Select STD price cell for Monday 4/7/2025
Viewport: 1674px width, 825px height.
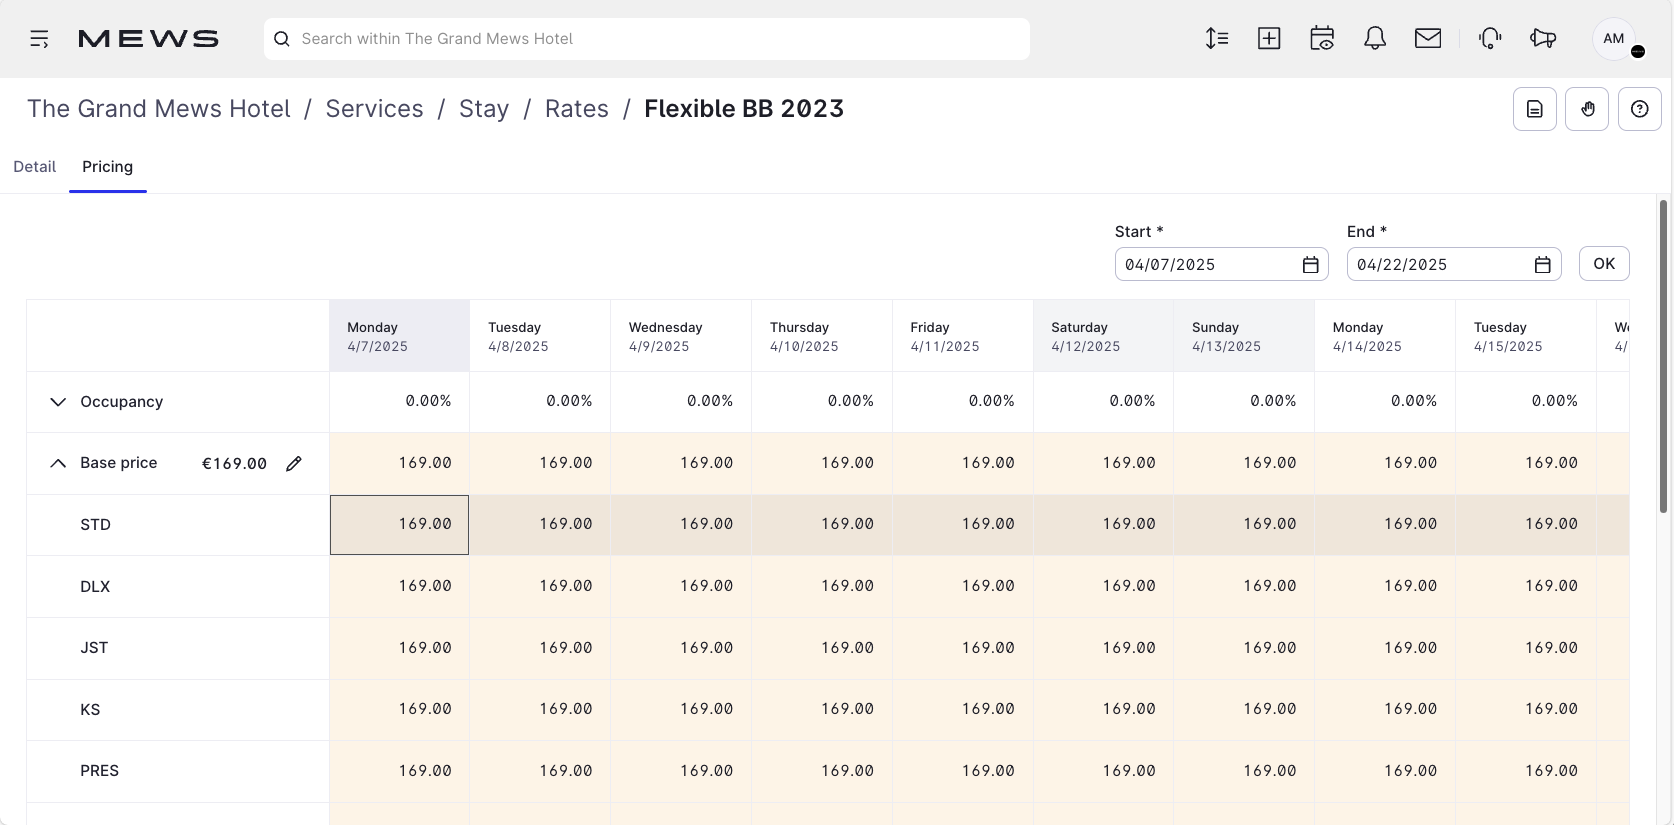399,525
